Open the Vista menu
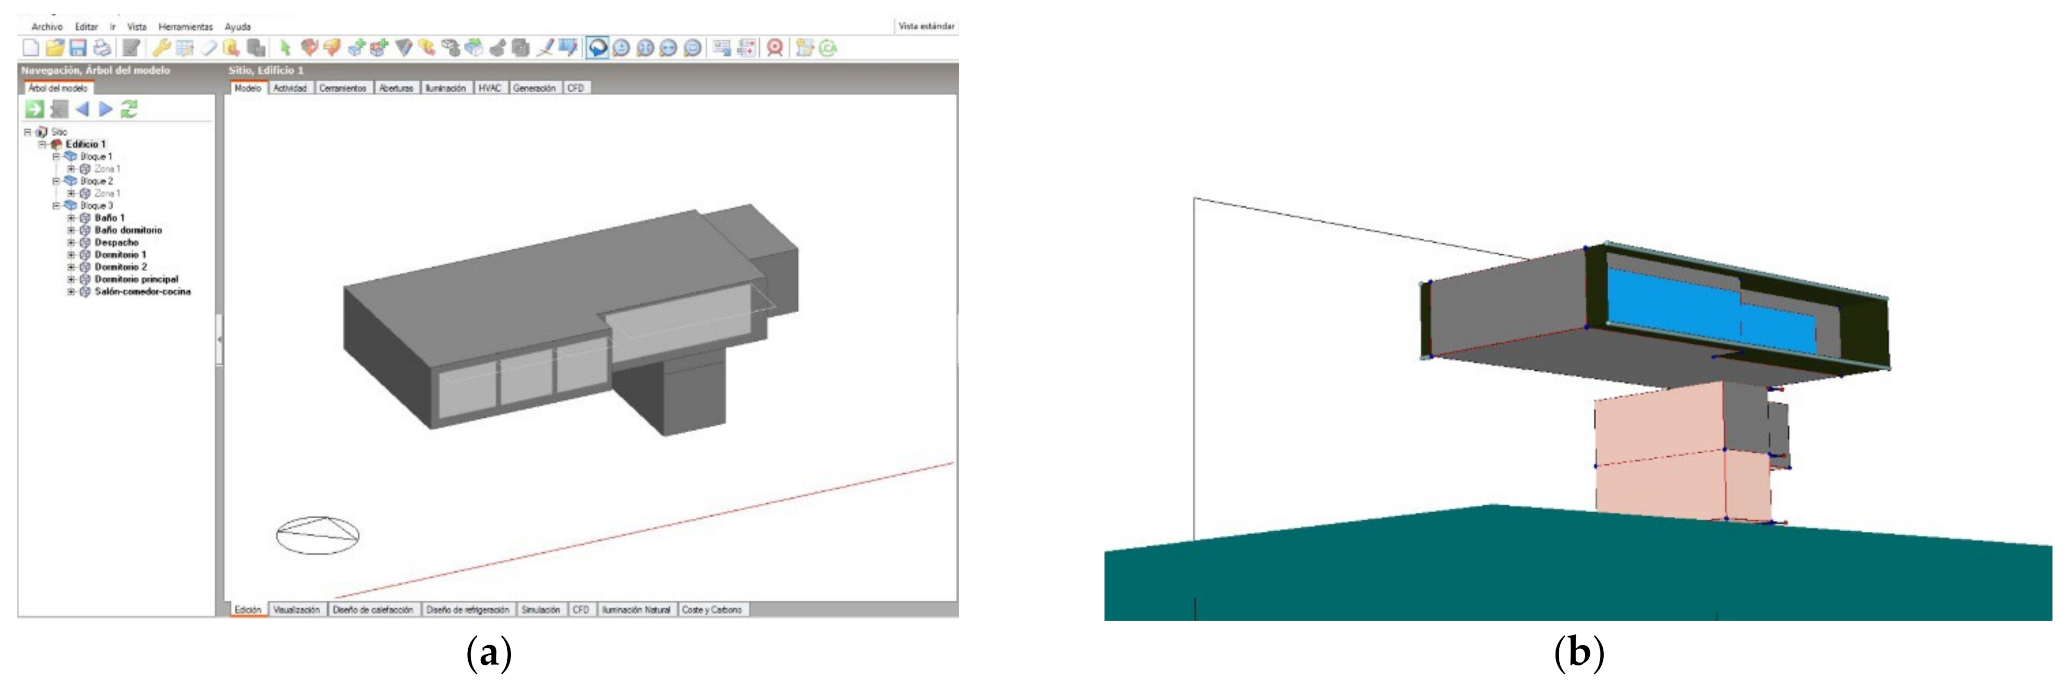Viewport: 2068px width, 687px height. (x=137, y=27)
